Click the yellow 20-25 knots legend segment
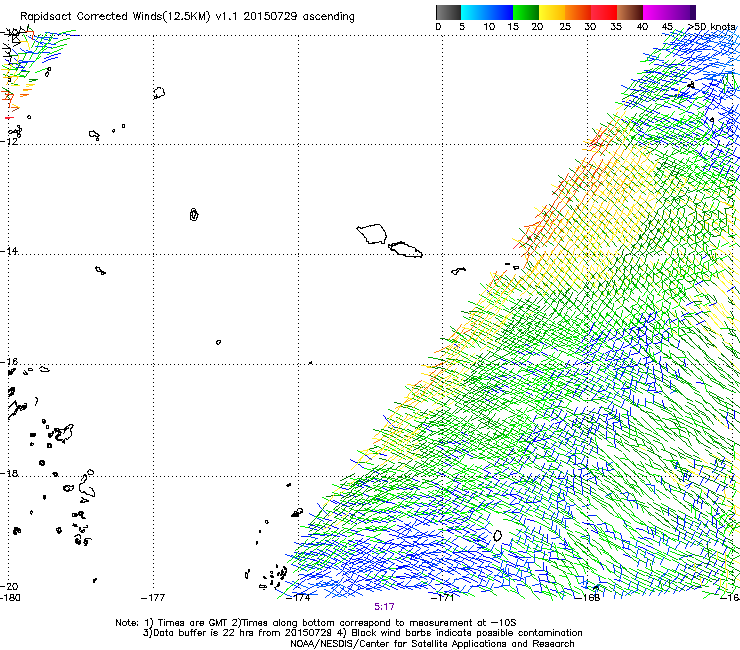This screenshot has width=740, height=650. click(x=552, y=12)
